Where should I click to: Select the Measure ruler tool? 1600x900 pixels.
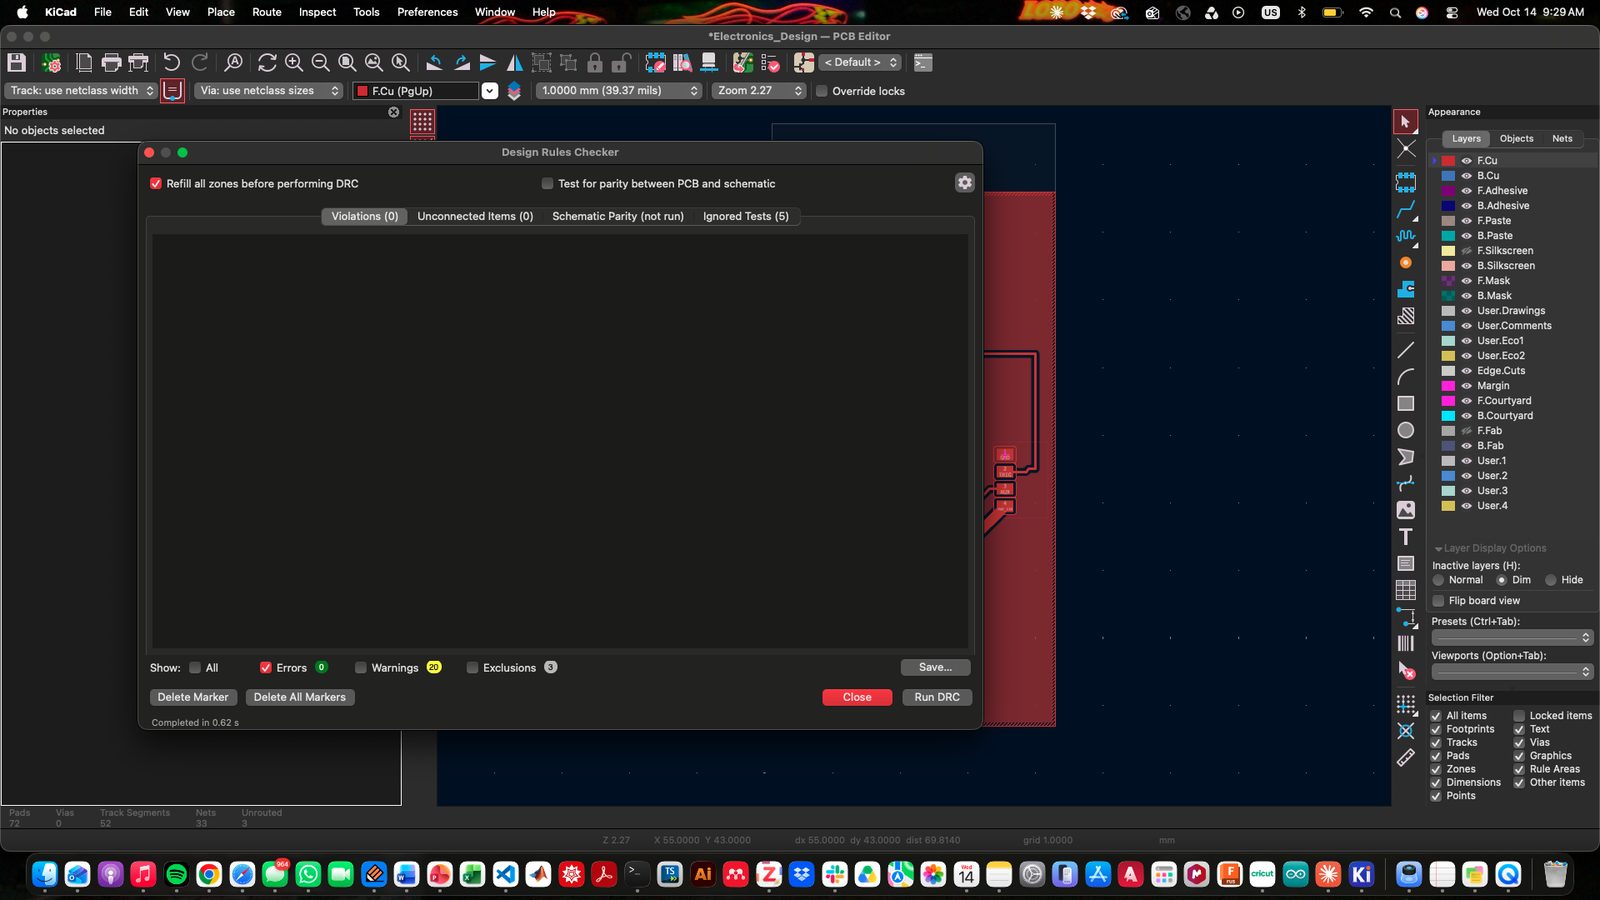[x=1406, y=758]
